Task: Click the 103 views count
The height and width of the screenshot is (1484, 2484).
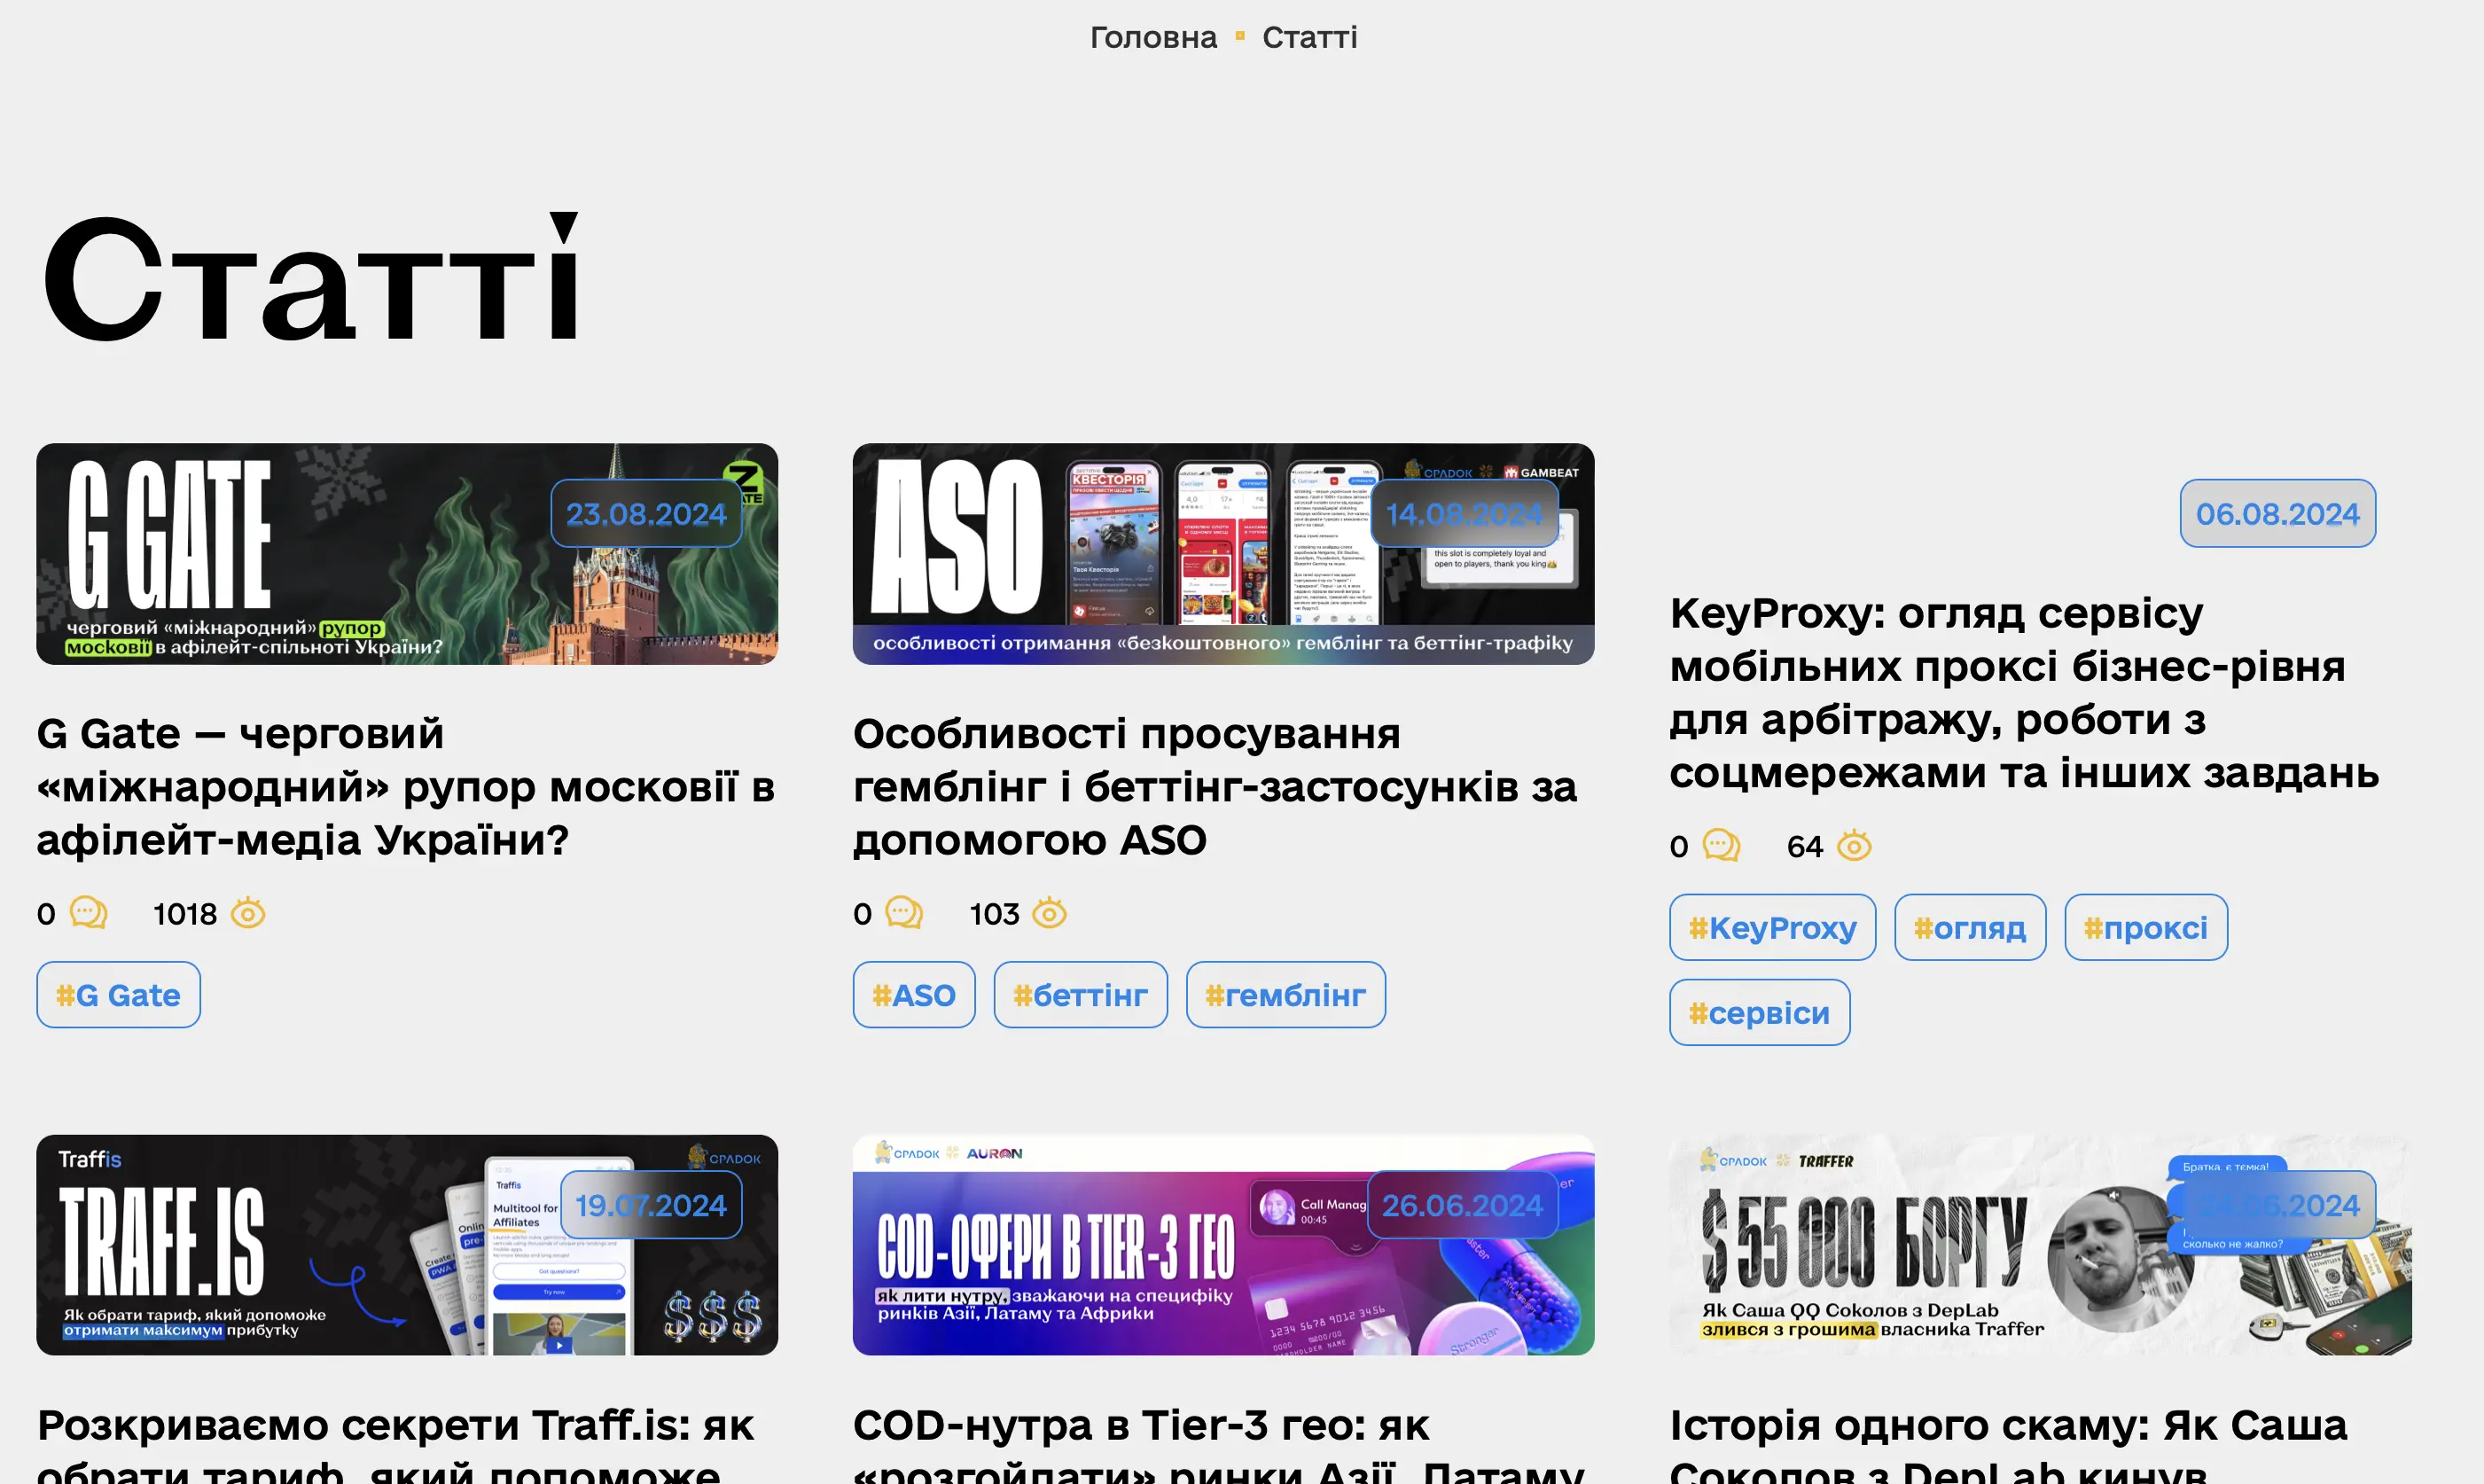Action: pos(994,914)
